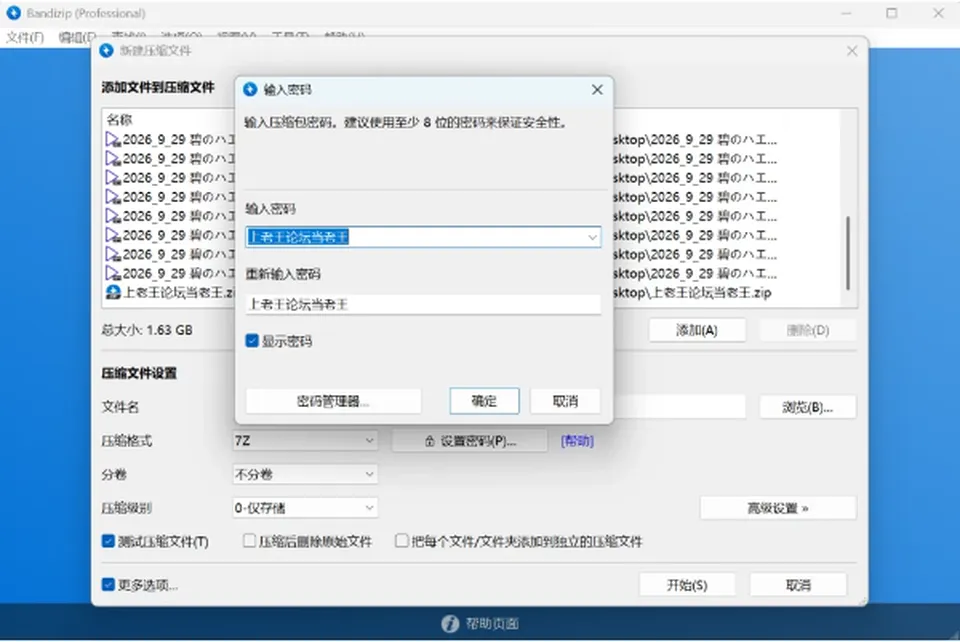Expand the 输入密码 history dropdown arrow

[x=592, y=237]
